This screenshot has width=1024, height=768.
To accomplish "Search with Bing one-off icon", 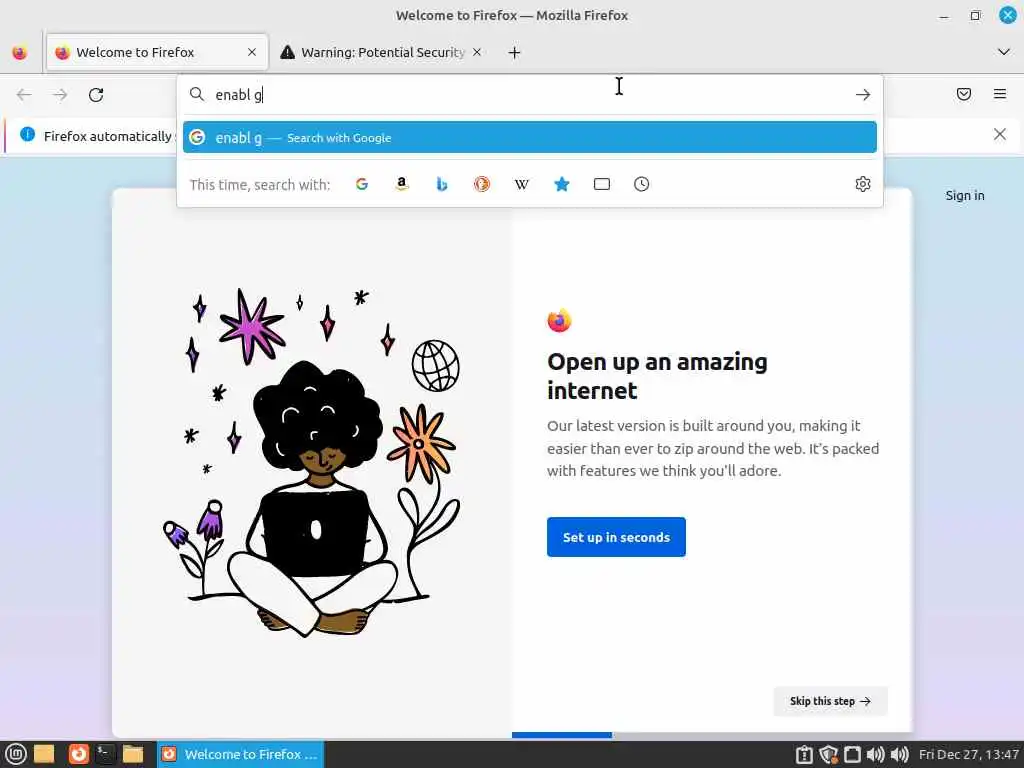I will (441, 184).
